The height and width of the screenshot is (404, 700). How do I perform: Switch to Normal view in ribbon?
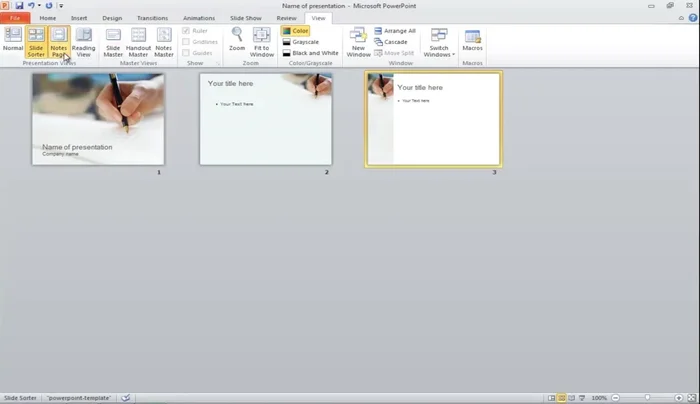click(x=13, y=41)
